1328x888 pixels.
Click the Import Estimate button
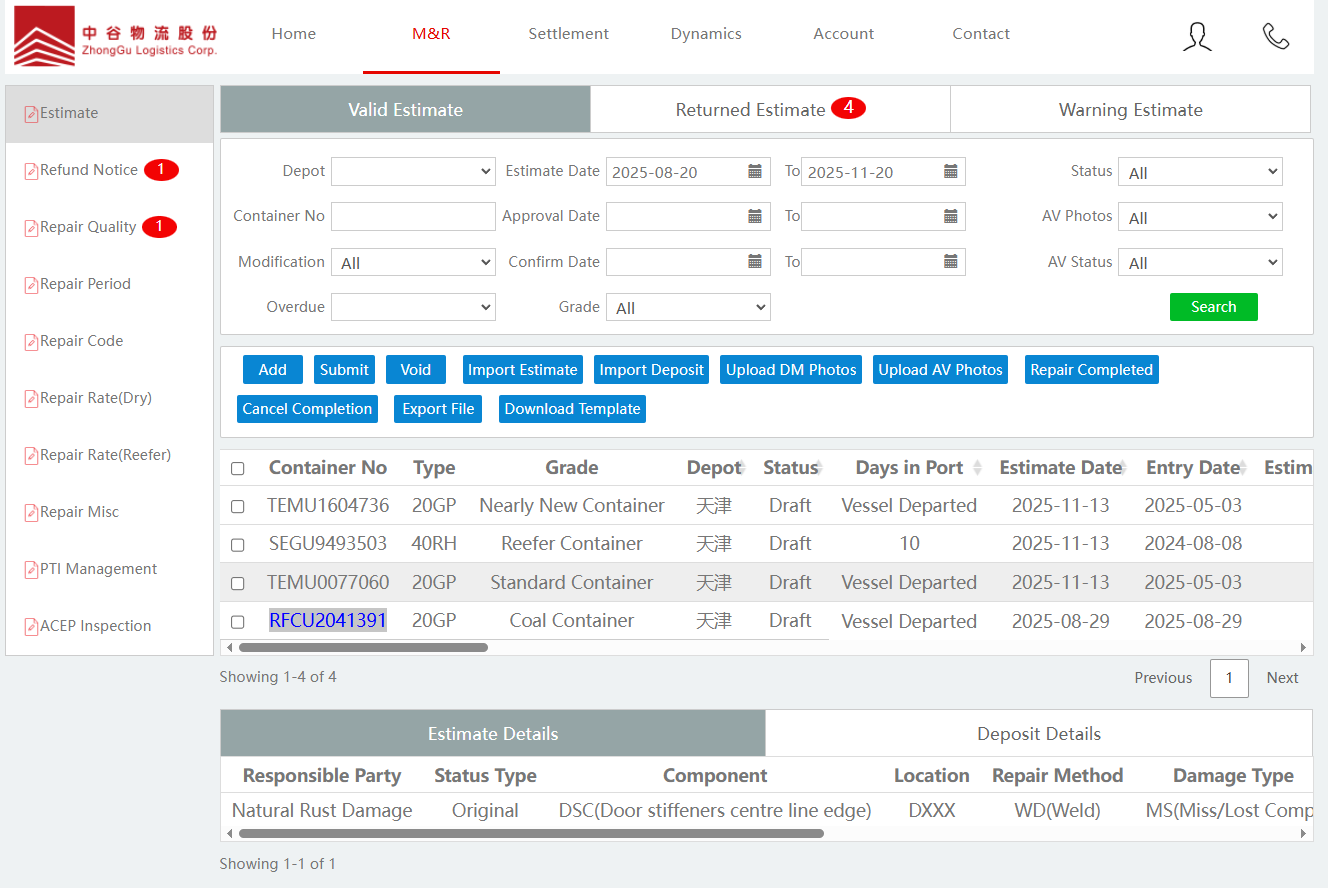522,370
